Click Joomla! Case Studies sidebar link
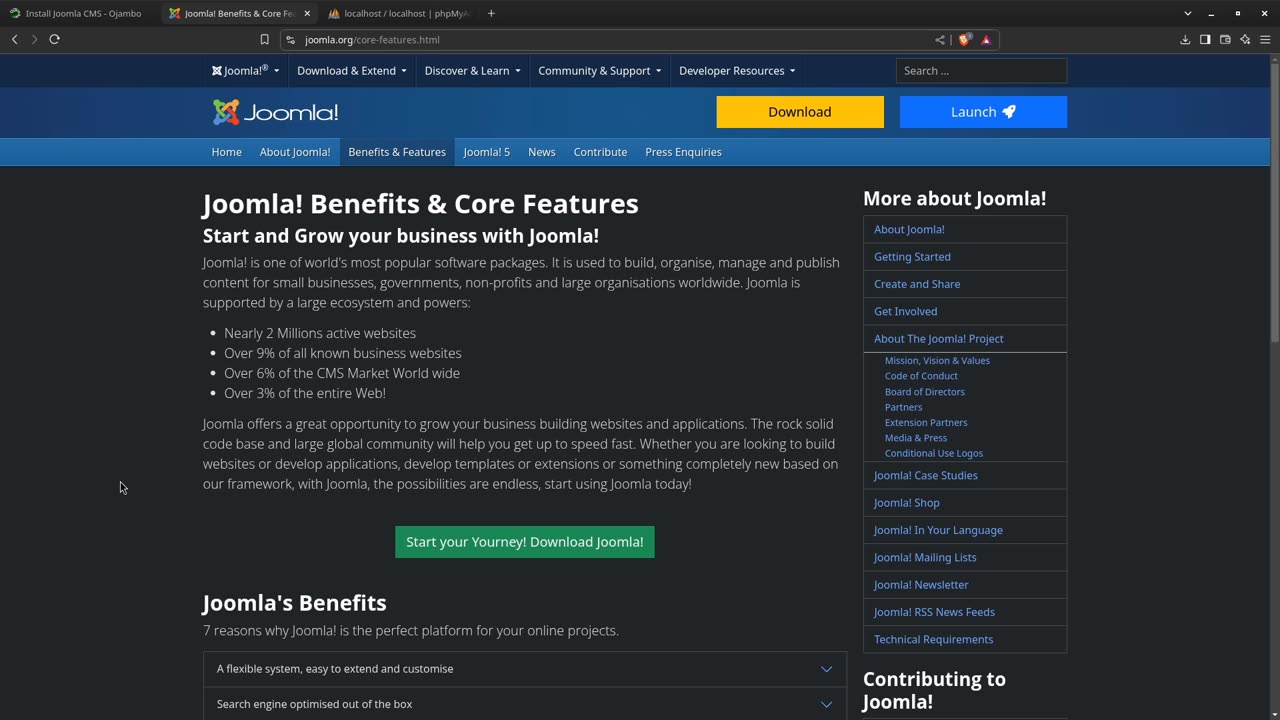Image resolution: width=1280 pixels, height=720 pixels. click(x=926, y=476)
